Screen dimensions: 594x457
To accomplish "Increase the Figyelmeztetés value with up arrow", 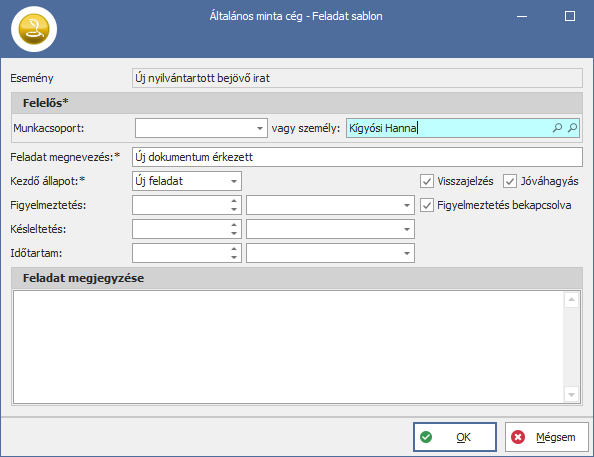I will click(234, 201).
